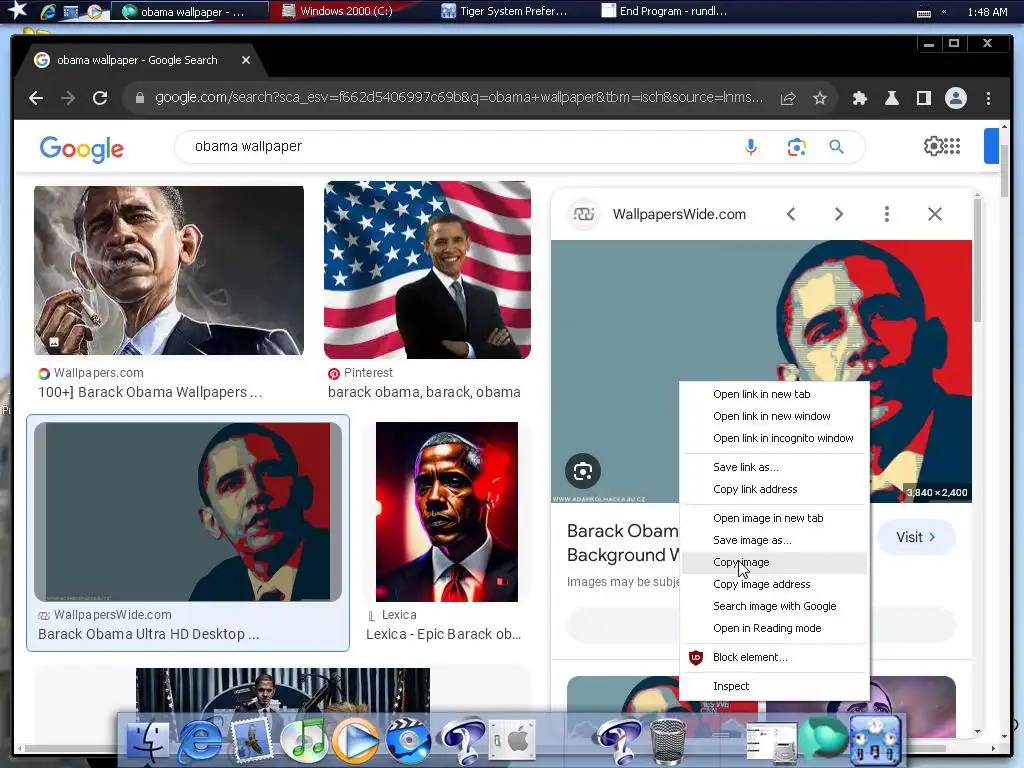This screenshot has height=768, width=1024.
Task: Reload the Google search page
Action: [x=100, y=98]
